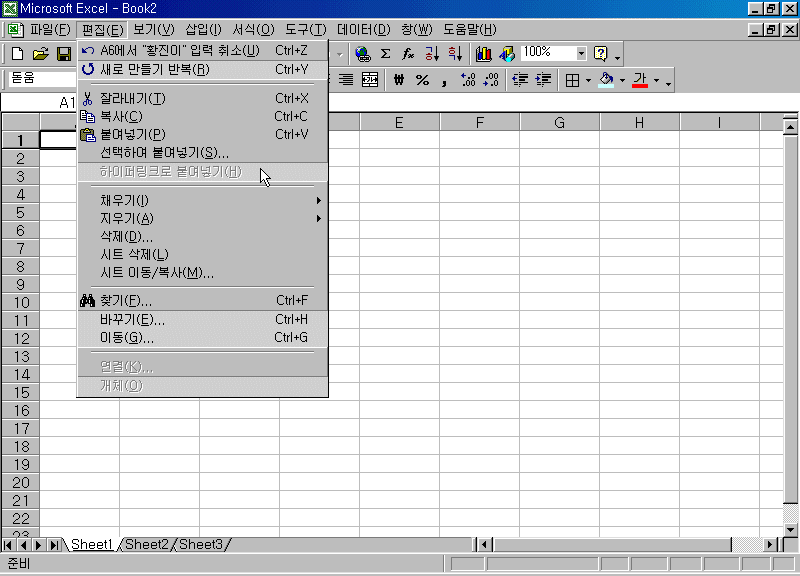Open the 데이터(D) menu
The width and height of the screenshot is (800, 576).
364,30
